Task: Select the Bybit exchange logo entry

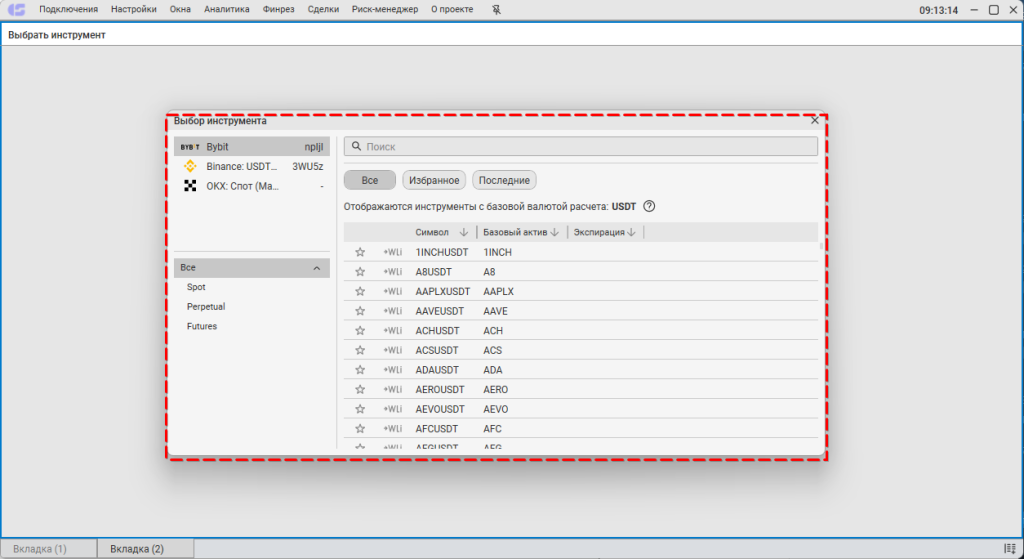Action: pyautogui.click(x=189, y=147)
